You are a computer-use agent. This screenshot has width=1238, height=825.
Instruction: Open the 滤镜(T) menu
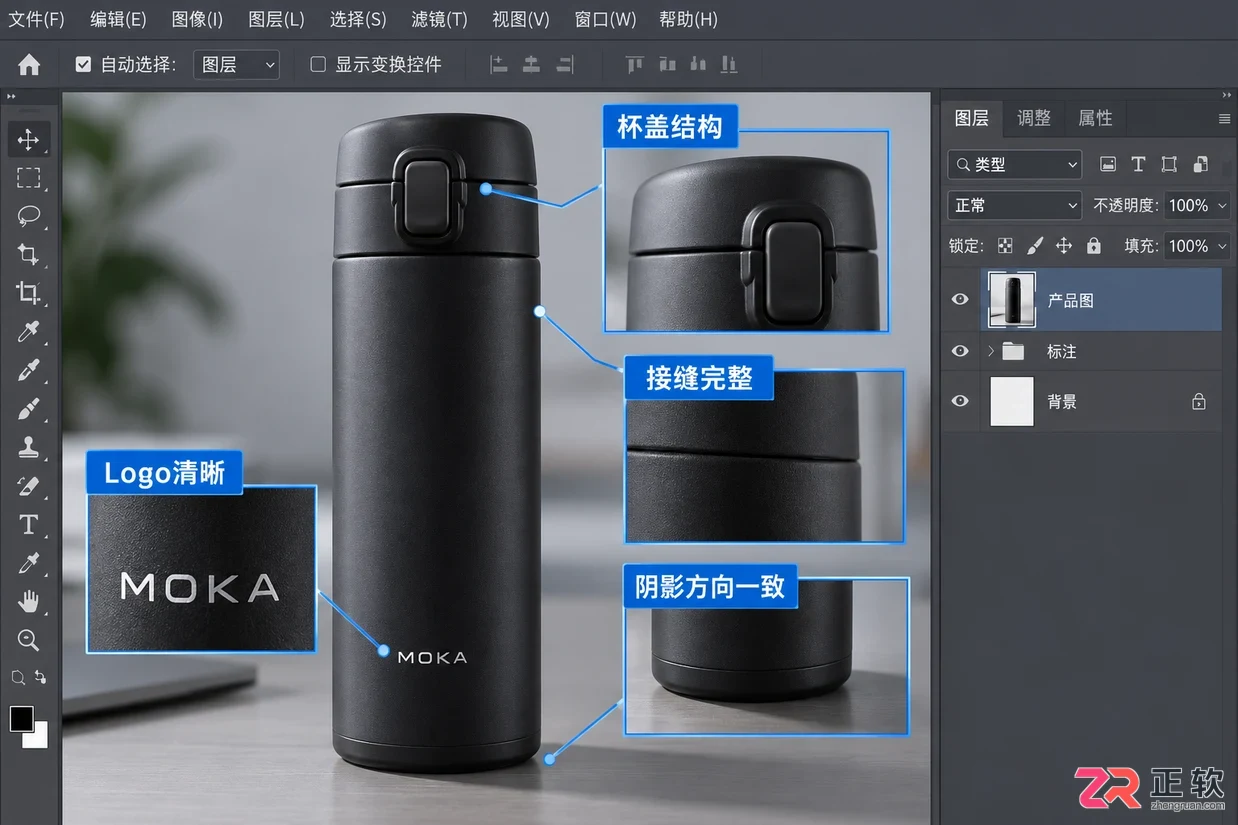439,19
